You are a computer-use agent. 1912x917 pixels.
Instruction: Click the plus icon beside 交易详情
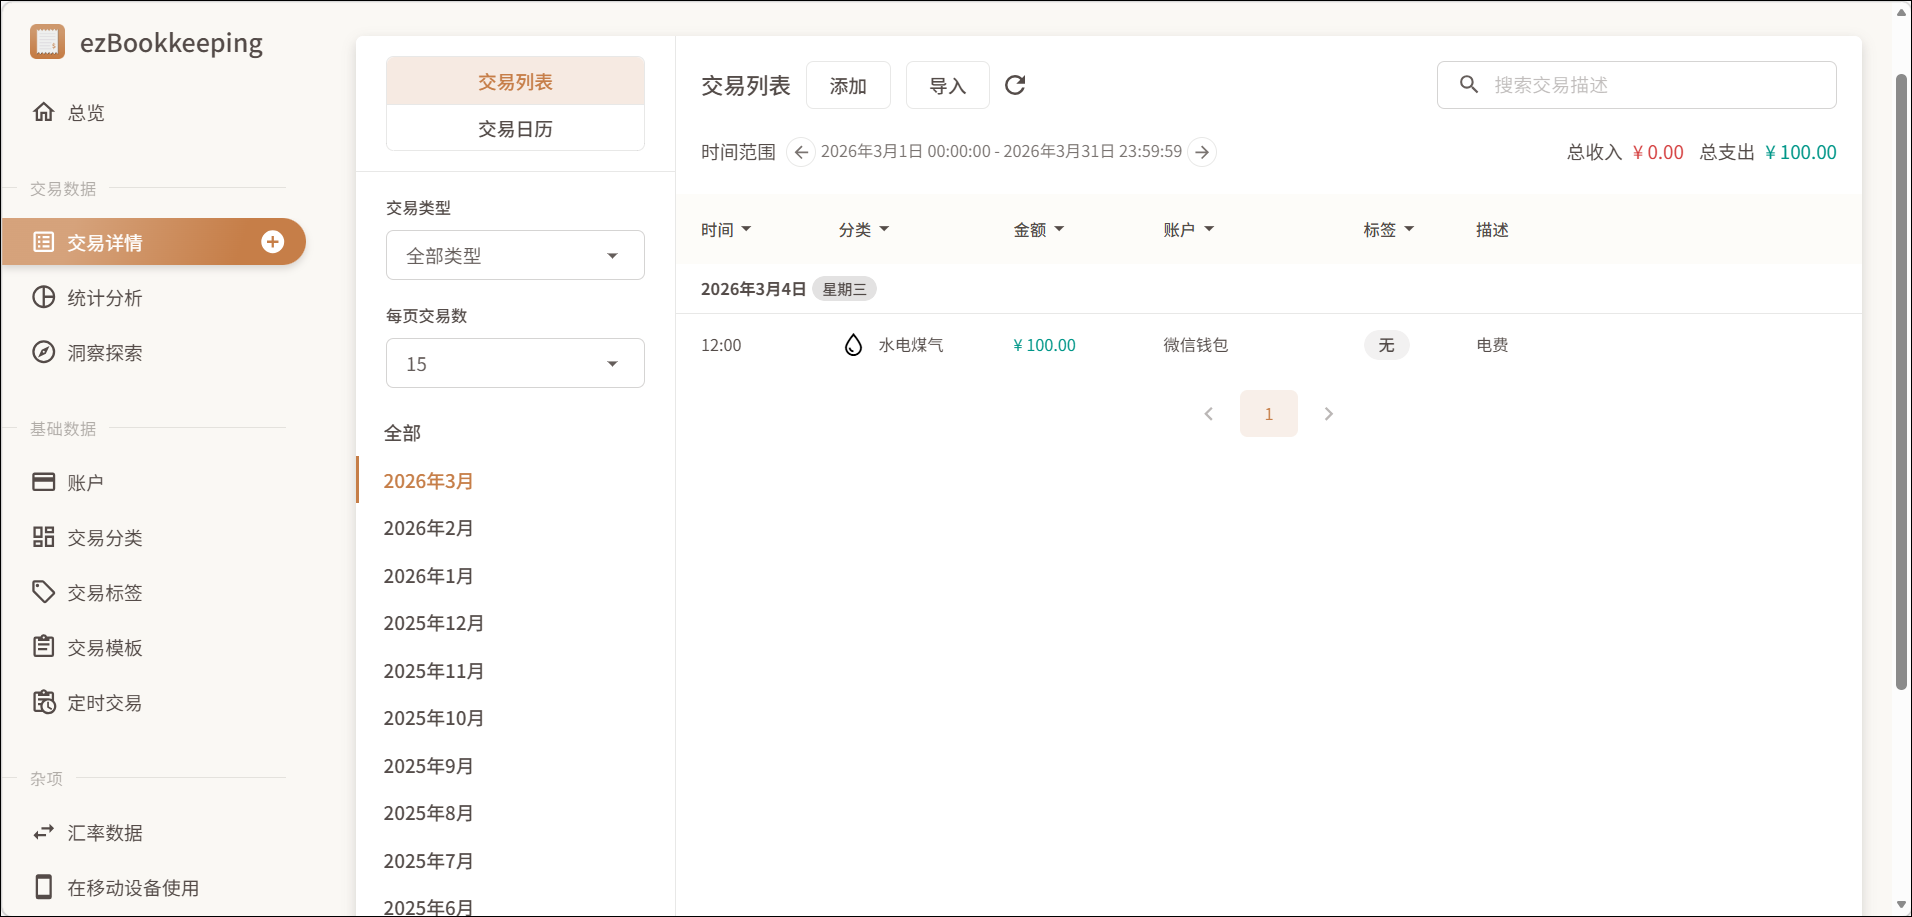[272, 242]
